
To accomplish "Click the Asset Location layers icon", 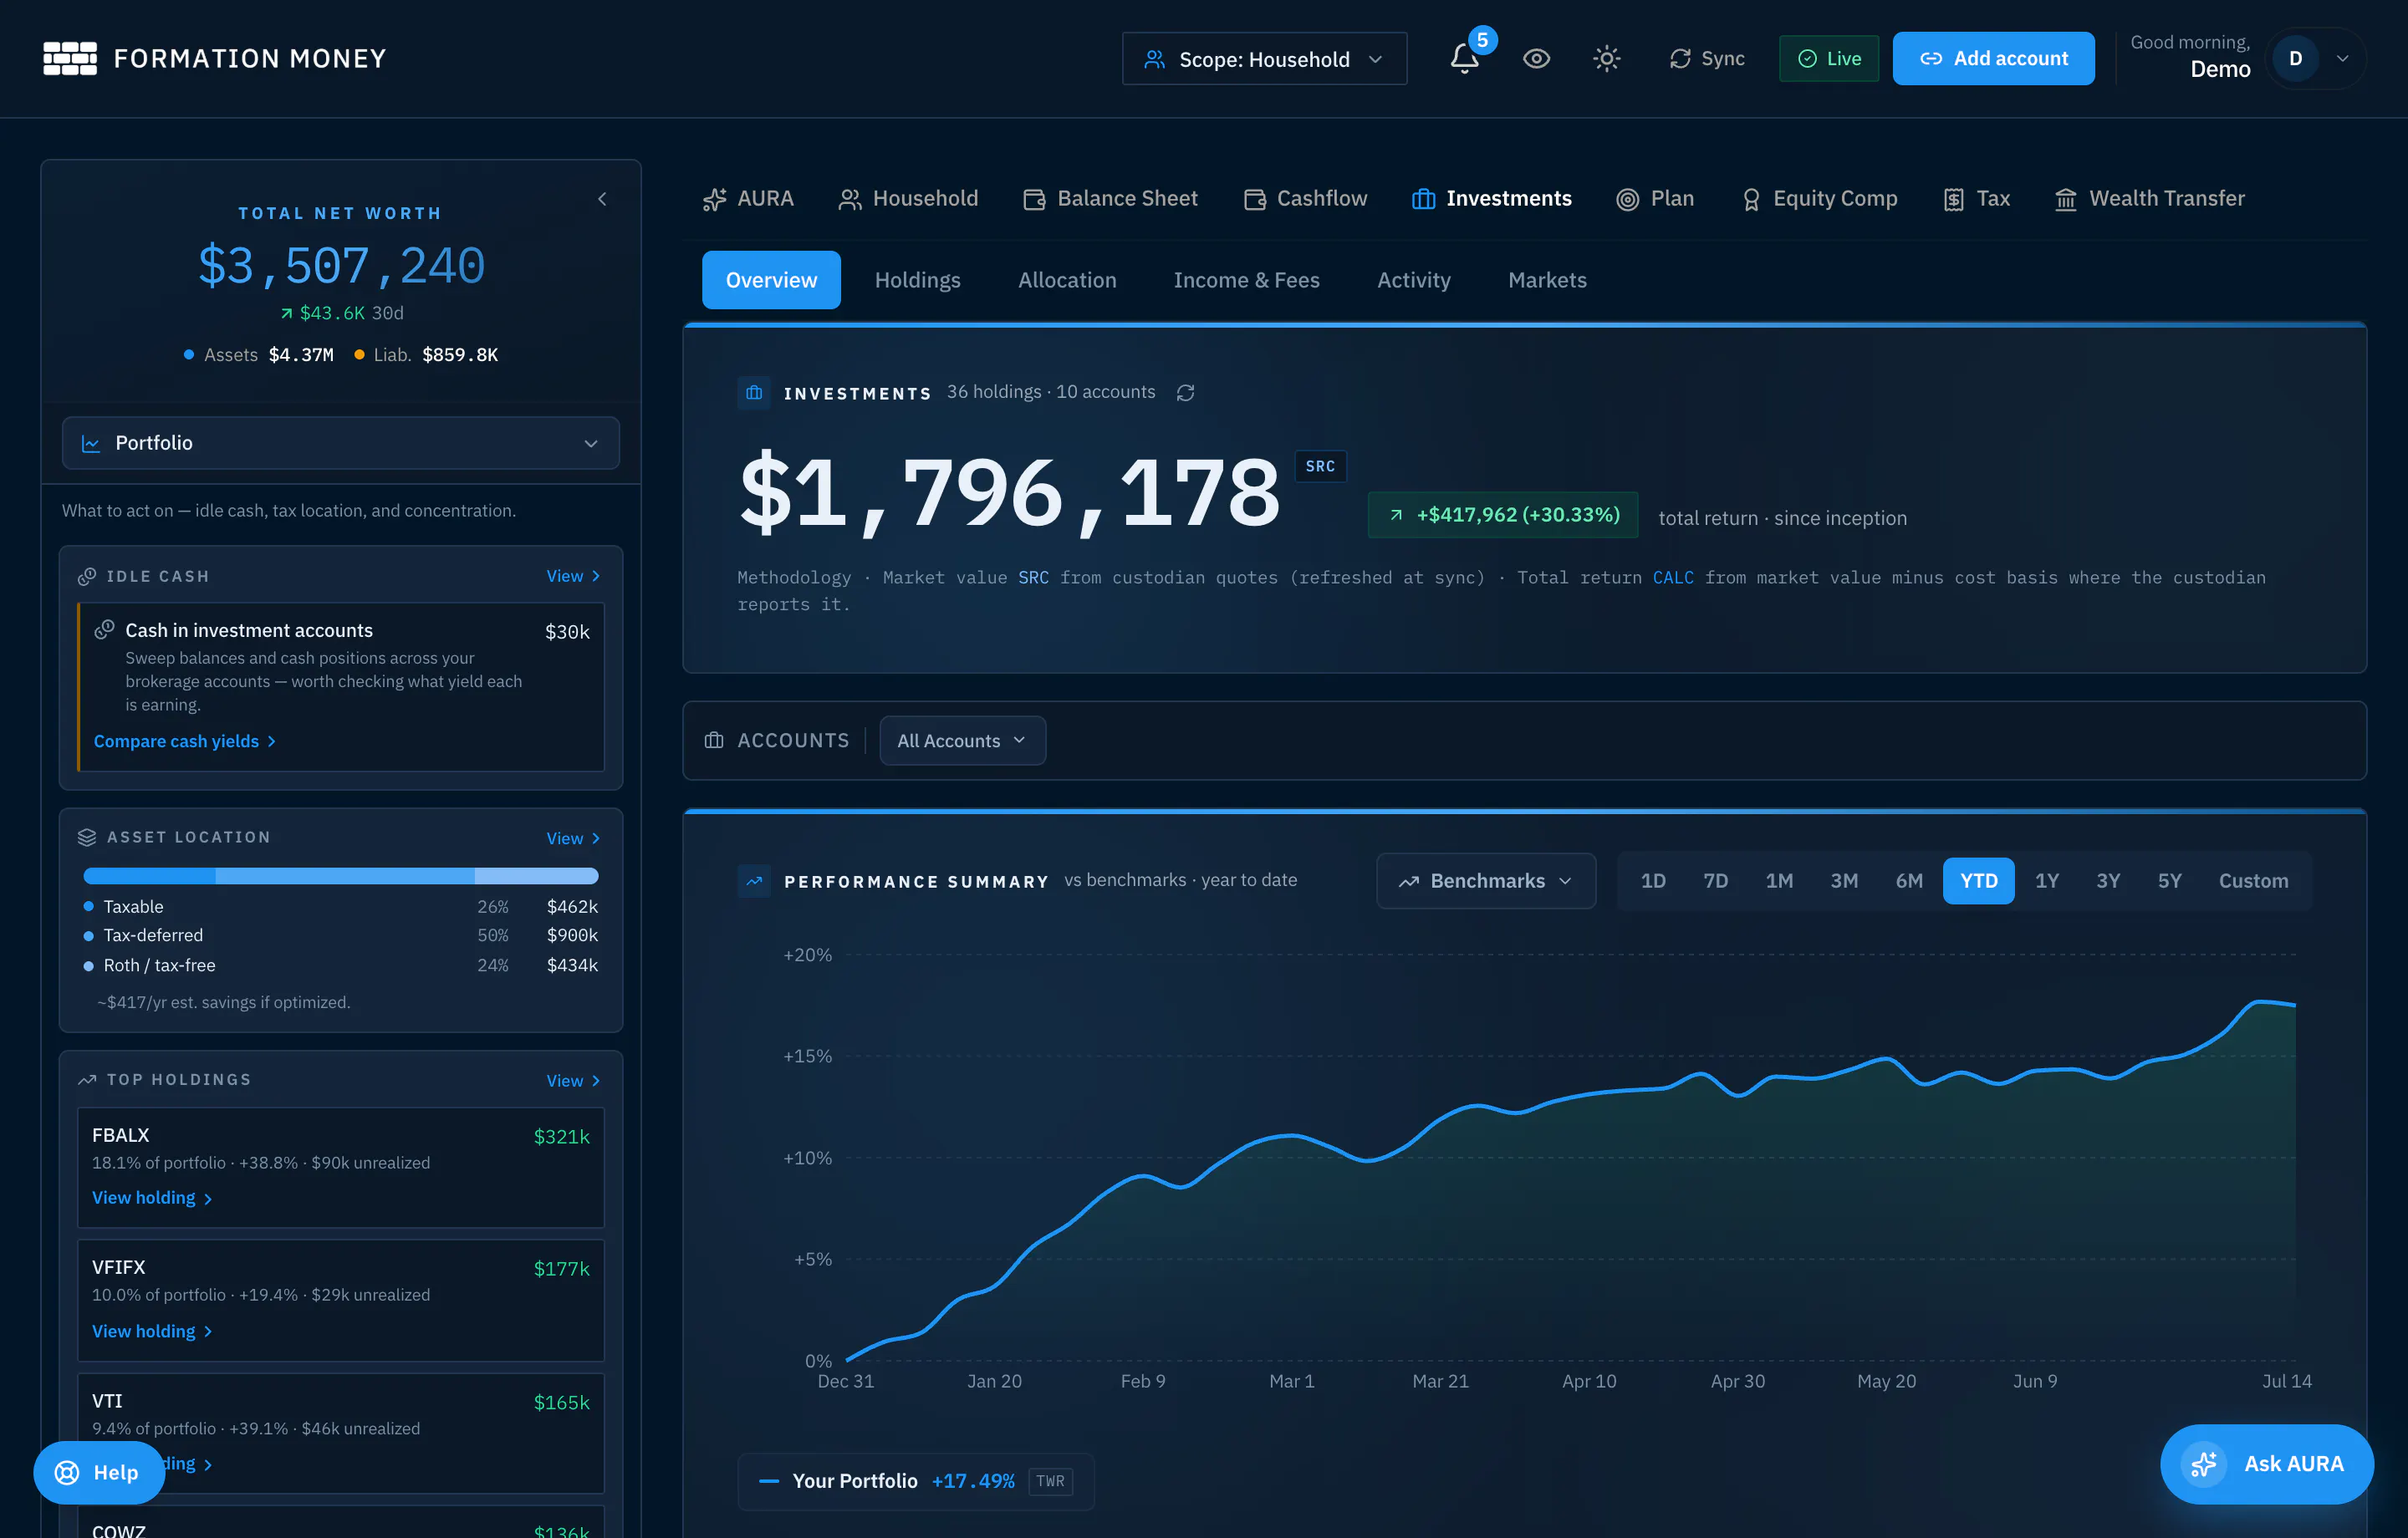I will click(87, 838).
